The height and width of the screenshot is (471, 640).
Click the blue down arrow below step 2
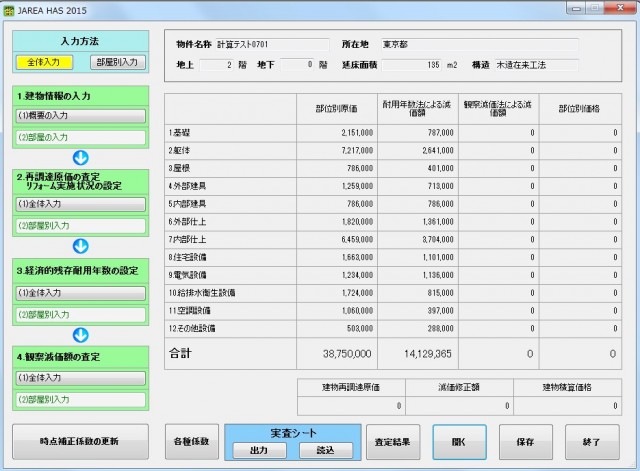pyautogui.click(x=81, y=247)
